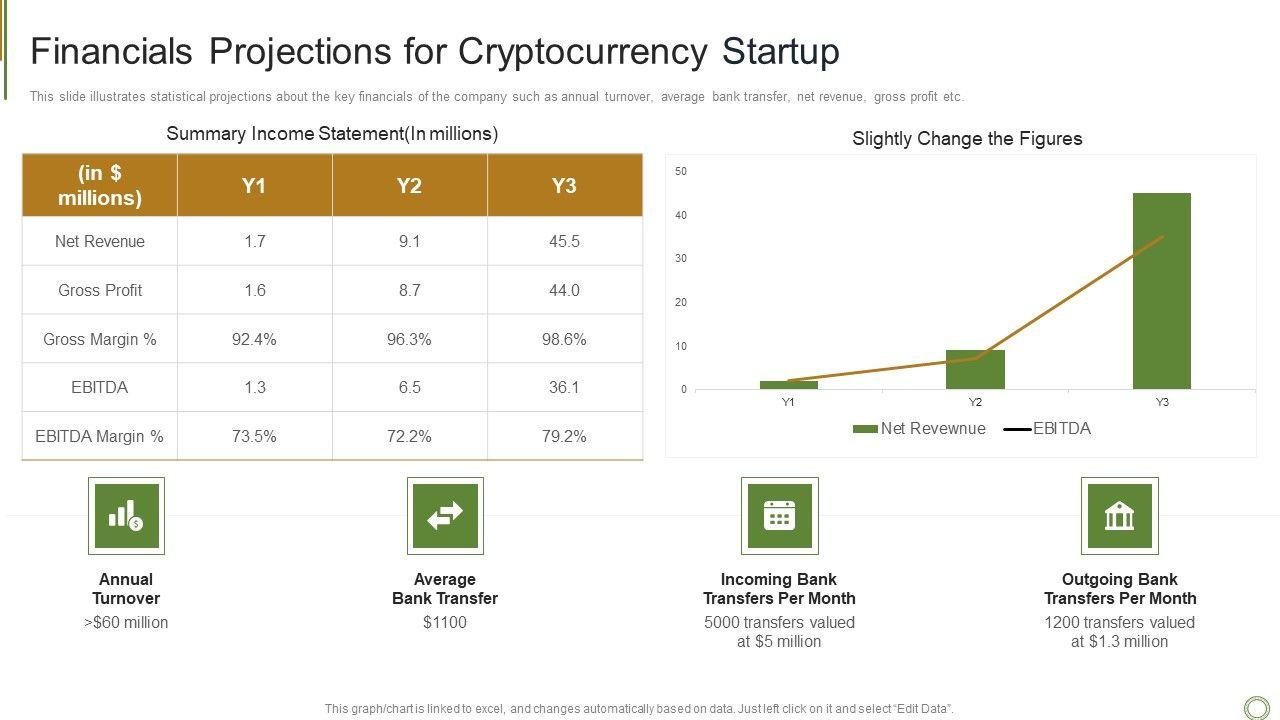Select the EBITDA Margin % row label

tap(100, 436)
